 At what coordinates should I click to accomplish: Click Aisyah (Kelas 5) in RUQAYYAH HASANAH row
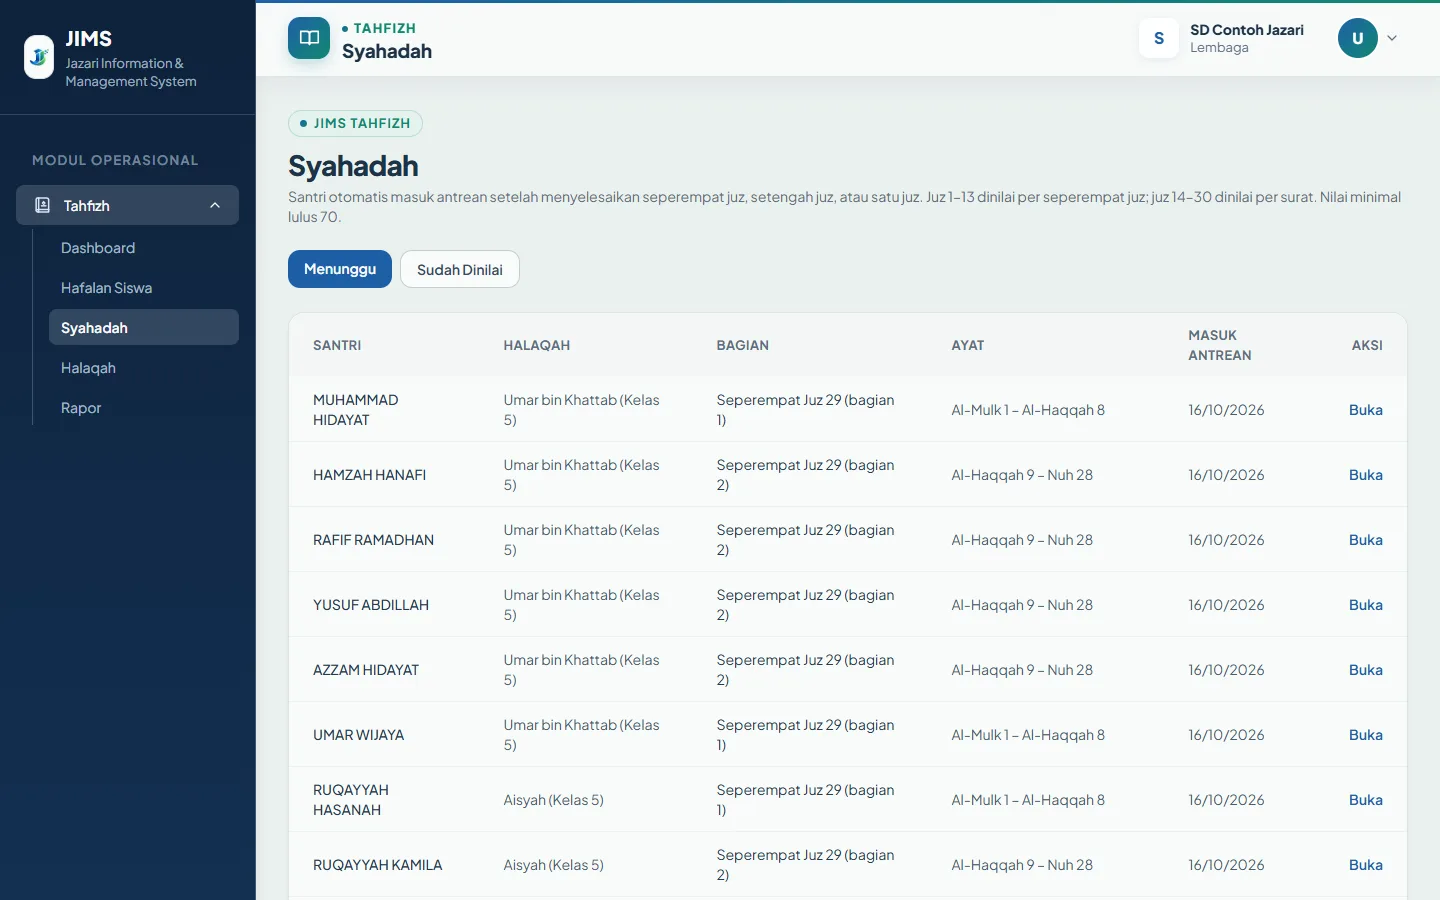point(554,800)
